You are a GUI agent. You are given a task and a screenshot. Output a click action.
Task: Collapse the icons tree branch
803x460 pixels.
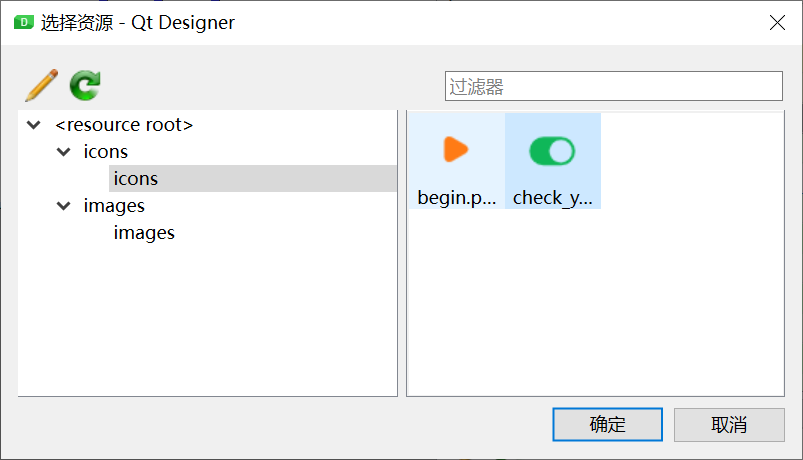click(x=64, y=152)
